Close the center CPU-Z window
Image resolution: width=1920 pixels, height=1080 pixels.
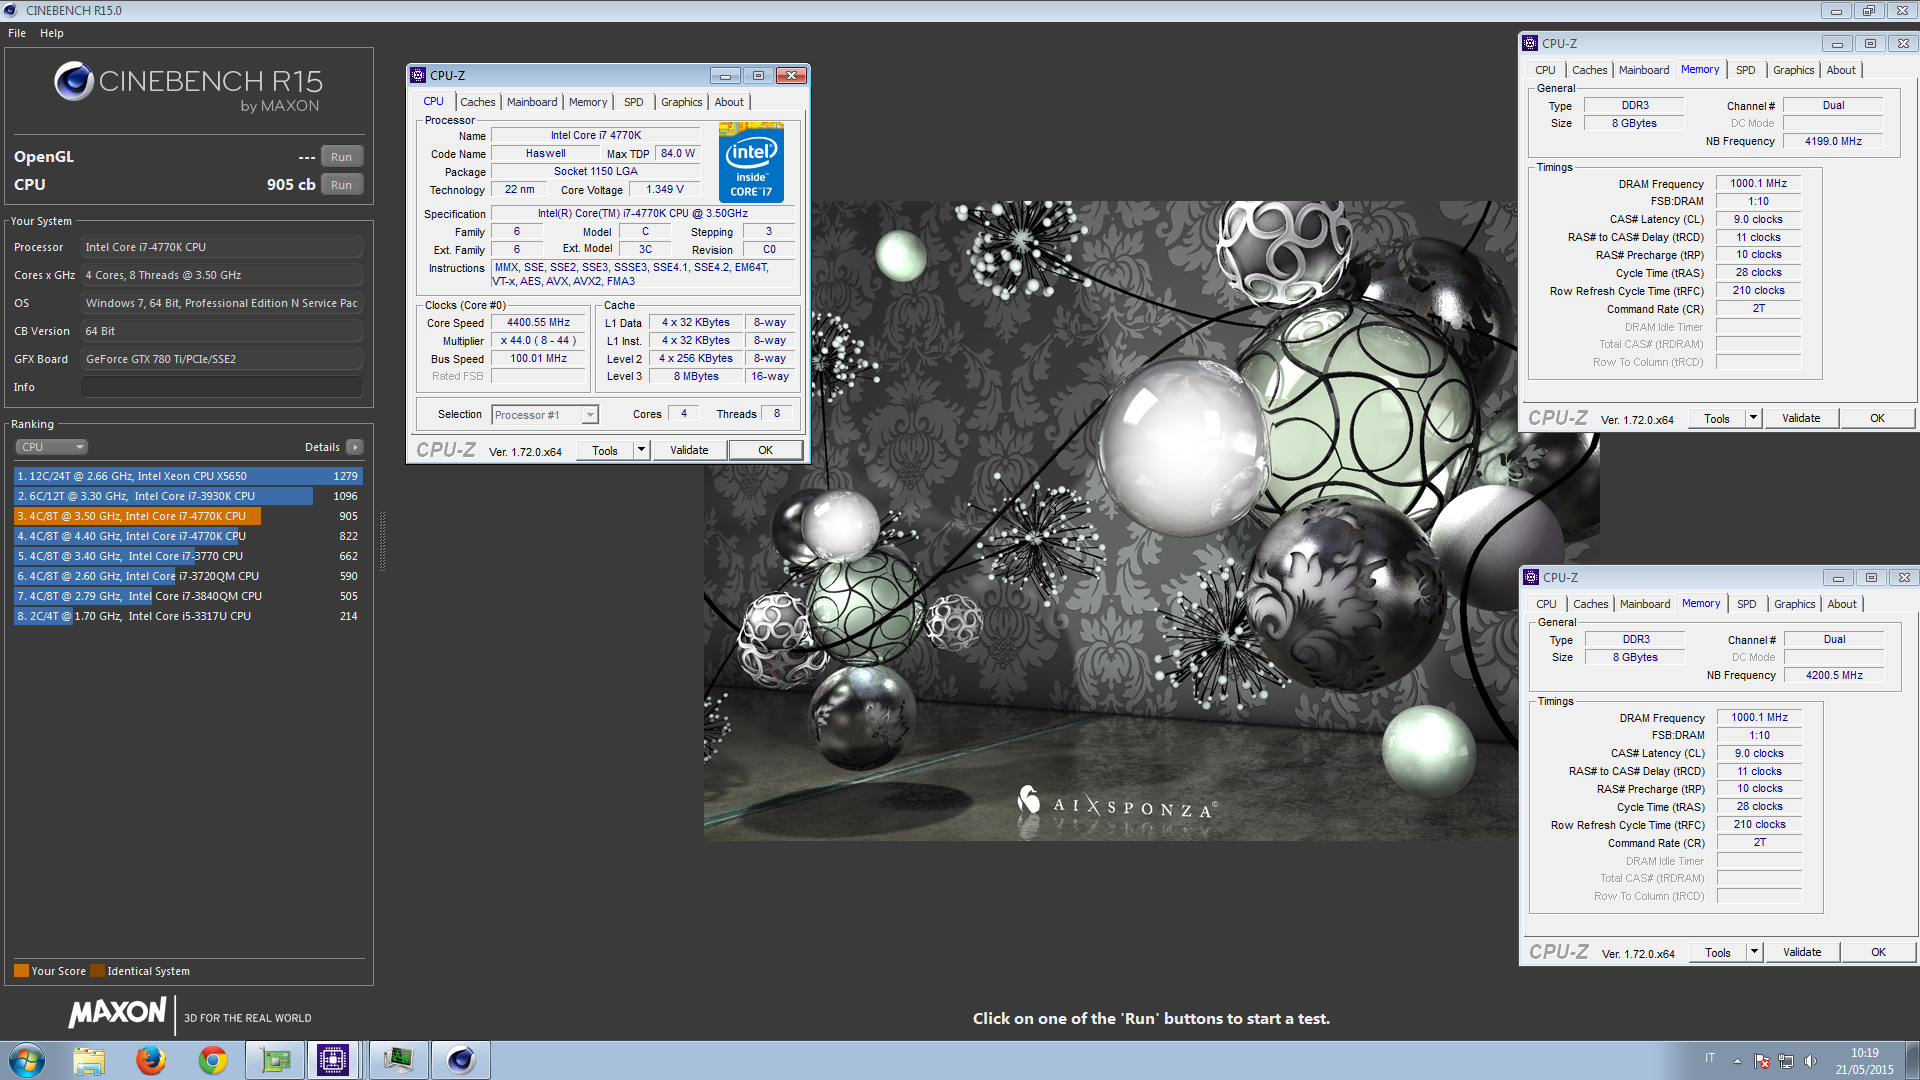pyautogui.click(x=791, y=76)
